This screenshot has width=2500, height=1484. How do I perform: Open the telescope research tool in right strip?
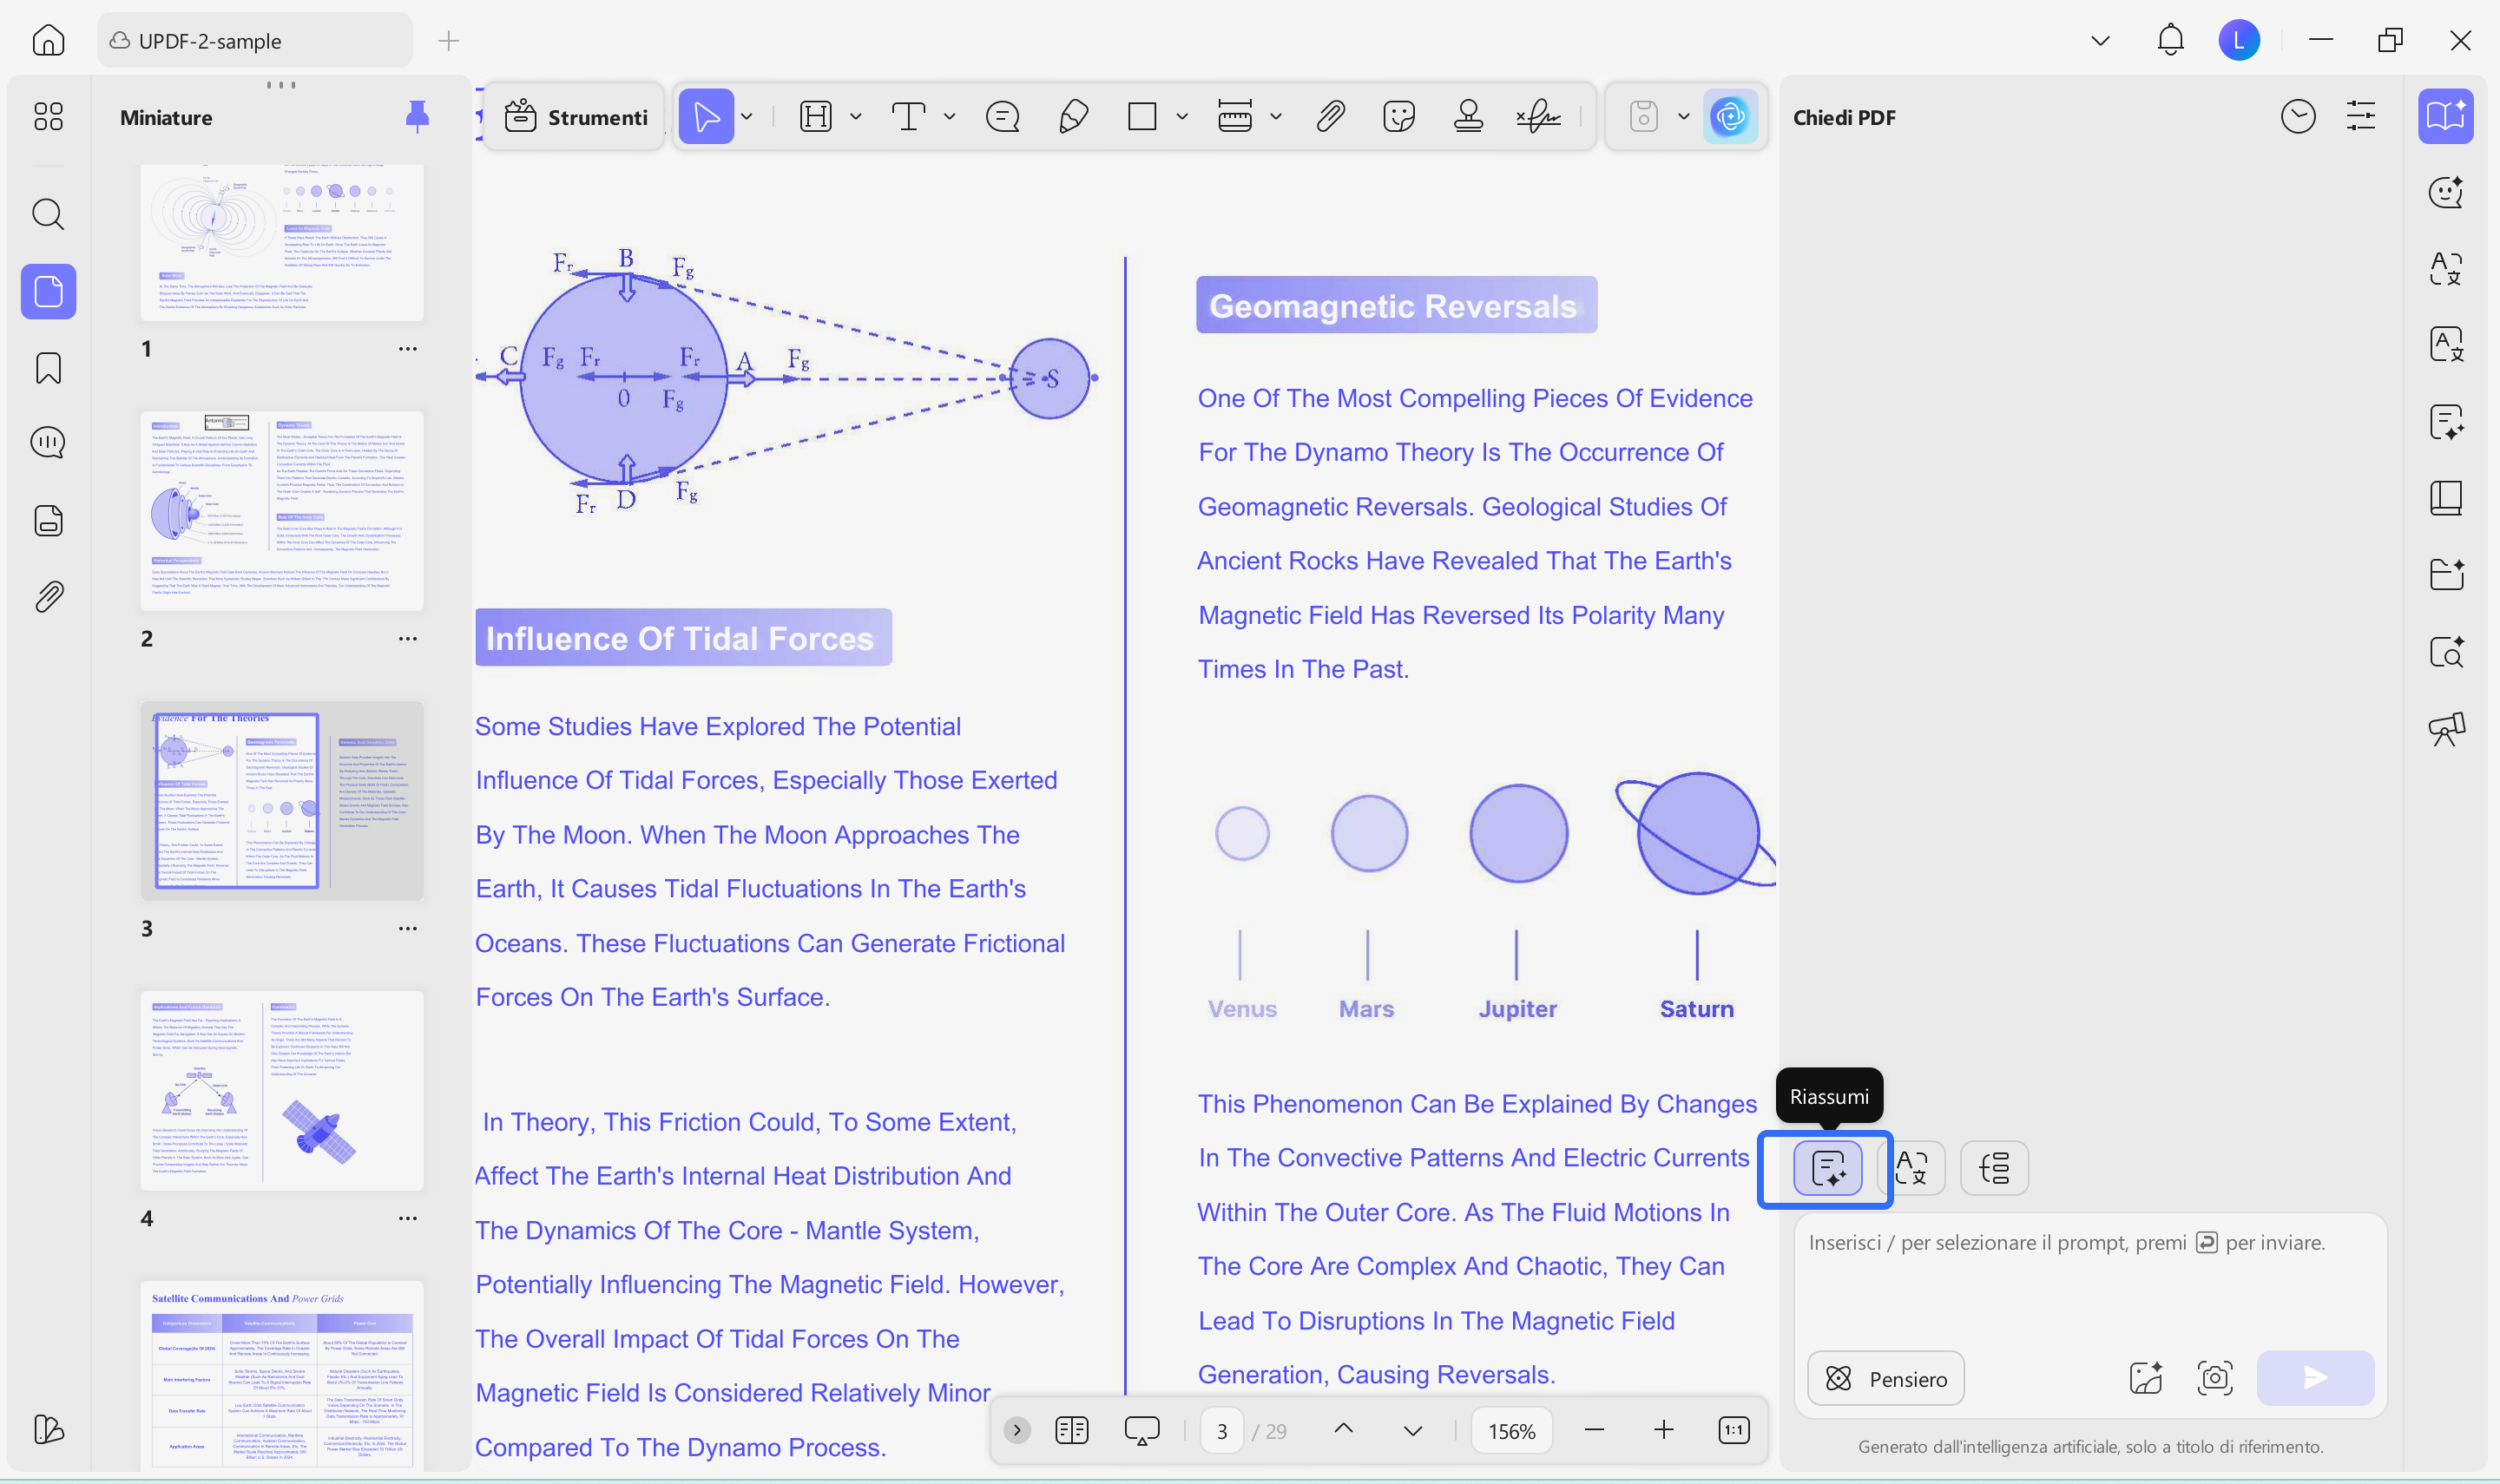tap(2446, 729)
